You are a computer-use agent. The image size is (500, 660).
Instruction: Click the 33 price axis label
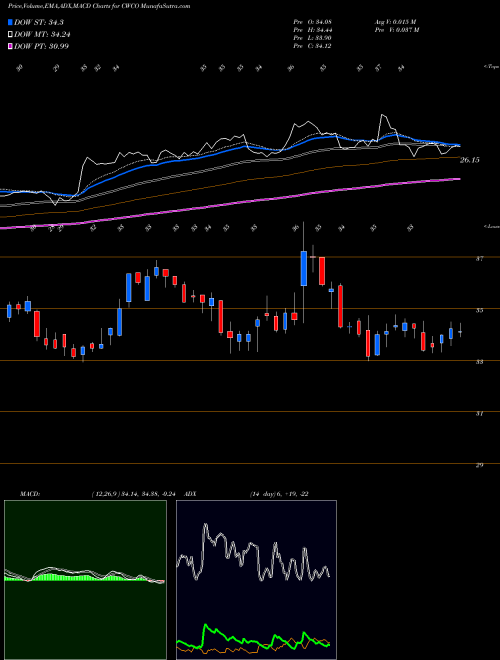(479, 362)
